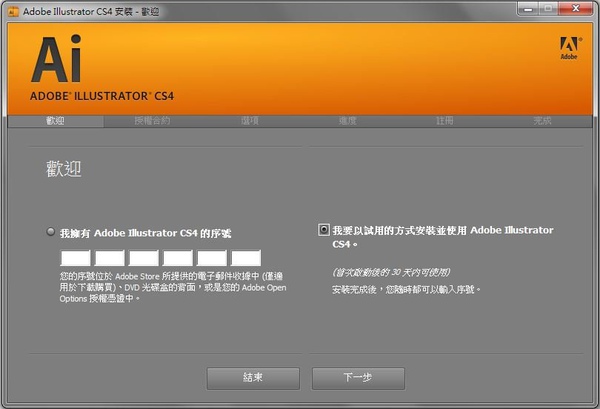Click the installer icon in title bar

click(13, 12)
